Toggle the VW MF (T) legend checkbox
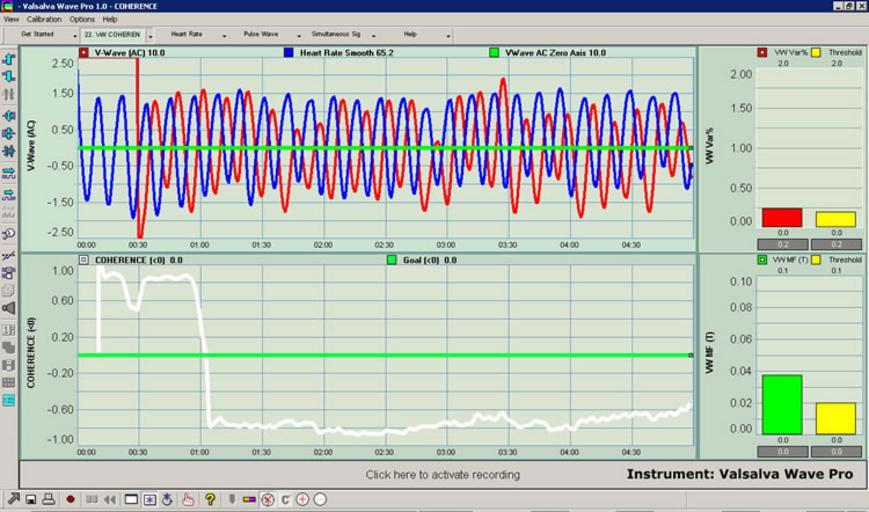This screenshot has width=869, height=512. pos(762,260)
